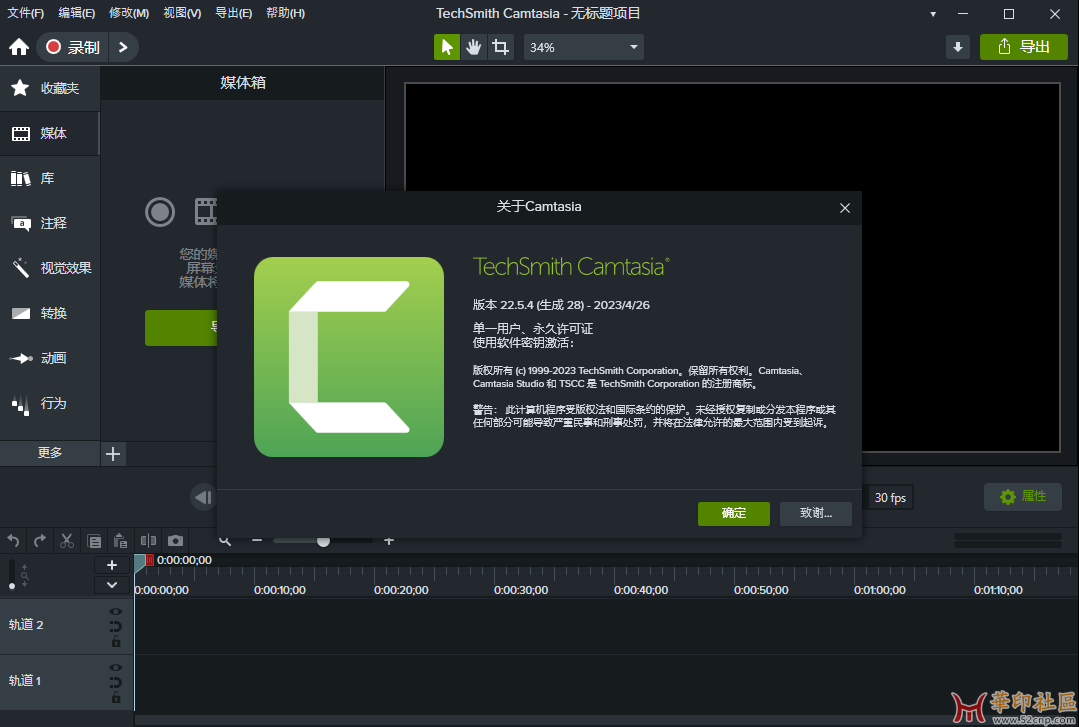Undo the last action

13,540
